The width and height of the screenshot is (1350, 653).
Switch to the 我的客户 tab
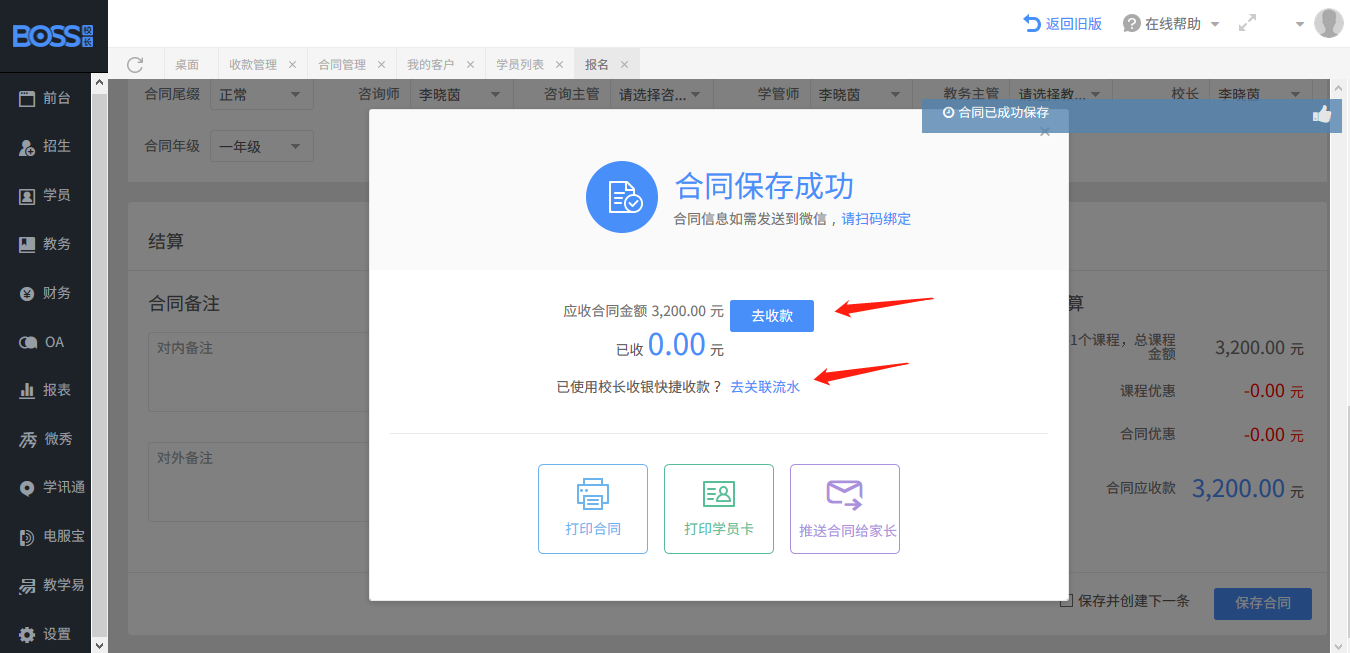(x=431, y=64)
